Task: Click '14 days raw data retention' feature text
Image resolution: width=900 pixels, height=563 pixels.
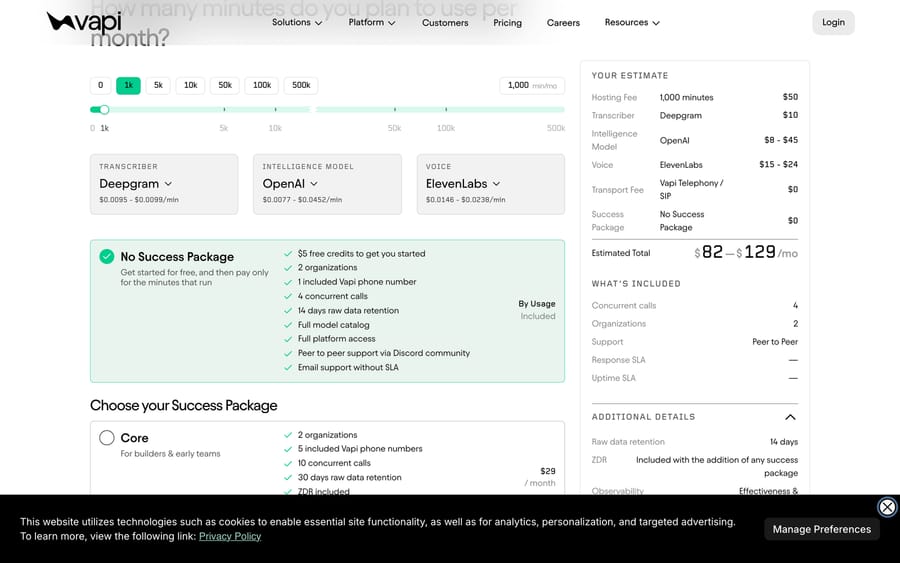Action: click(348, 310)
